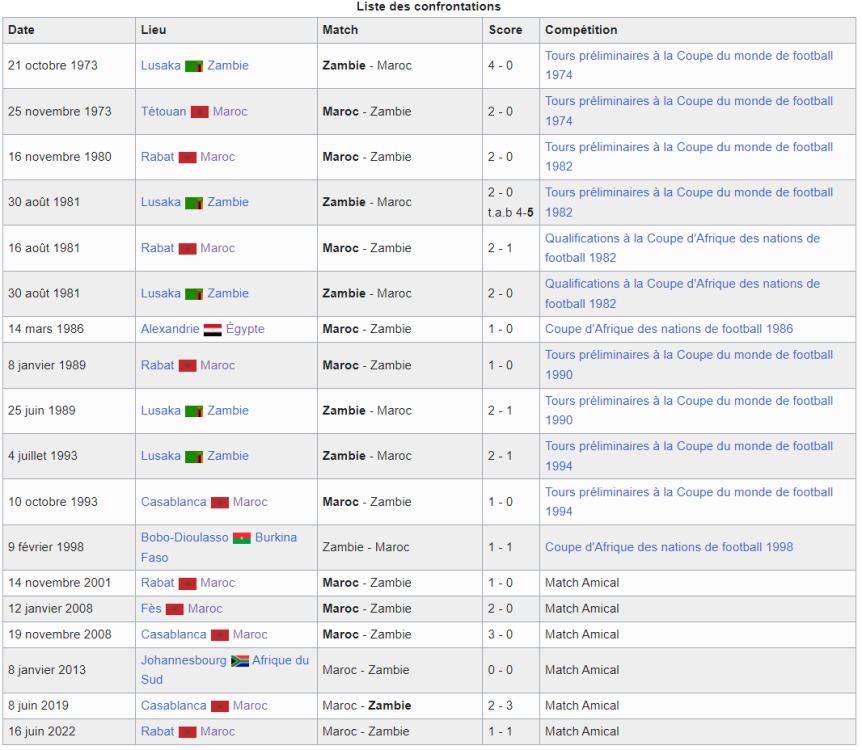Screen dimensions: 862x750
Task: Open Coupe d'Afrique des nations de football 1998
Action: click(668, 547)
